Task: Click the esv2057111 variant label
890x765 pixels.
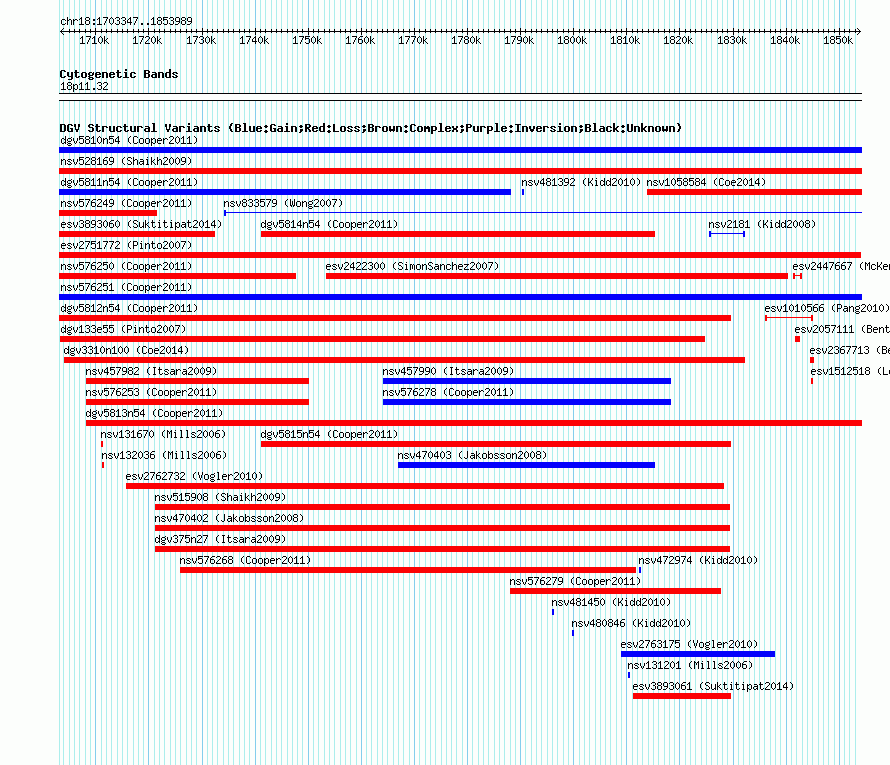Action: pos(842,329)
